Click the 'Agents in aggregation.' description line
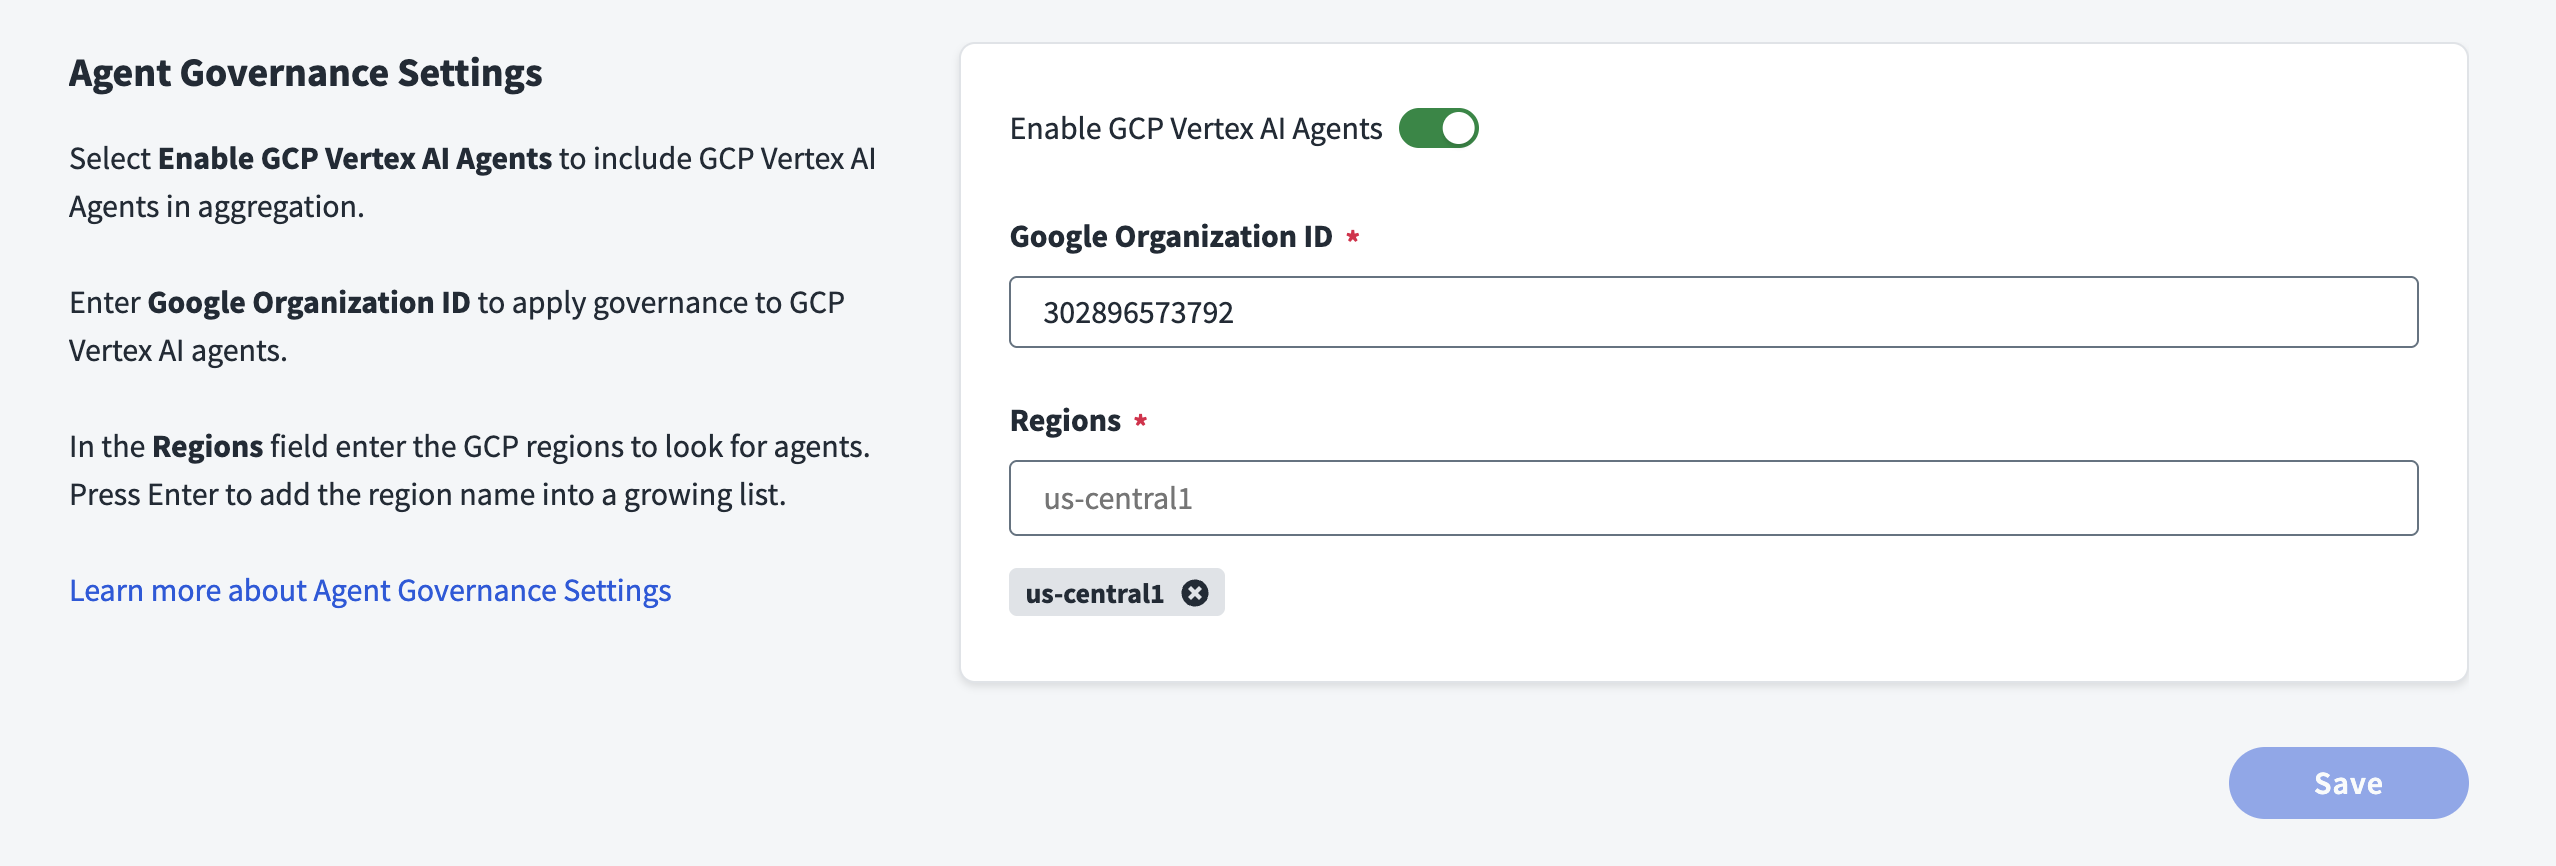Screen dimensions: 2556x866 click(x=216, y=207)
